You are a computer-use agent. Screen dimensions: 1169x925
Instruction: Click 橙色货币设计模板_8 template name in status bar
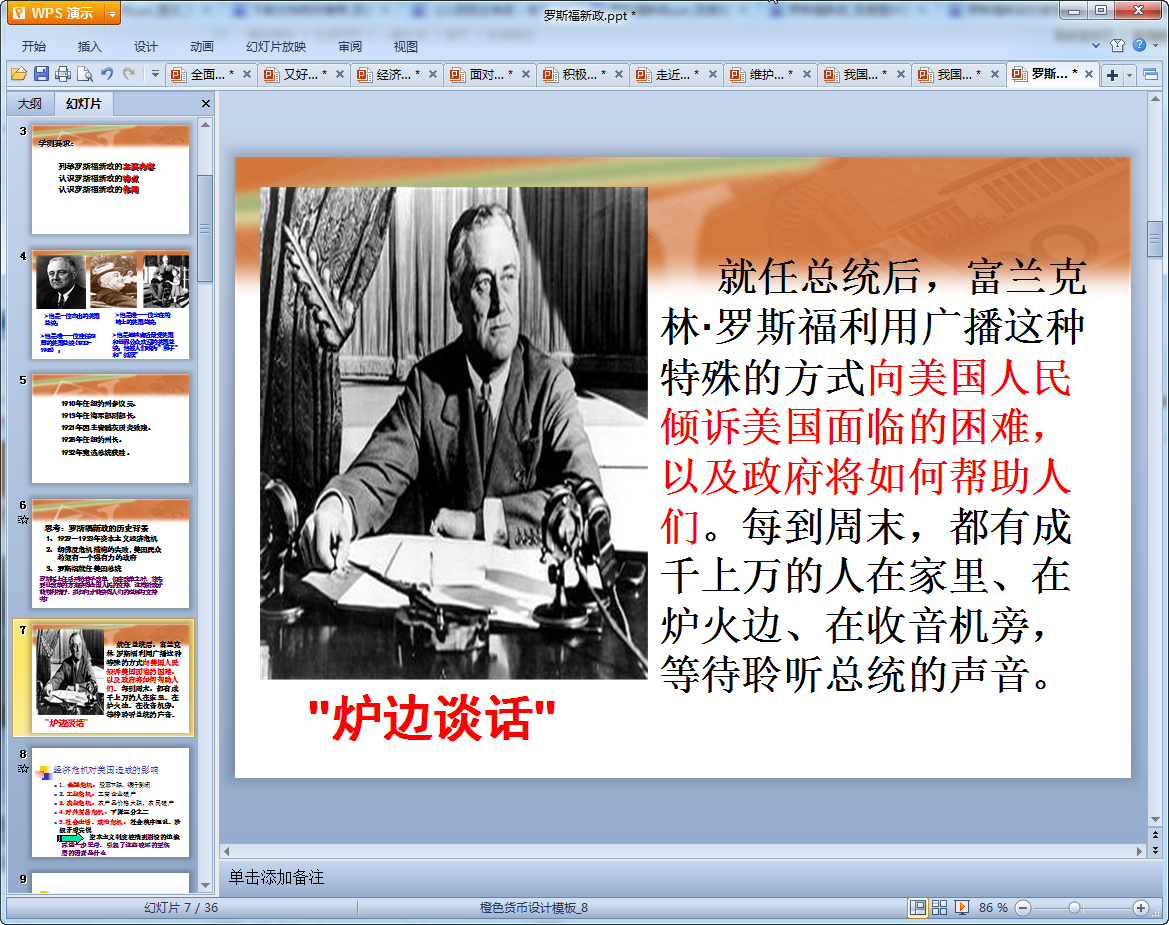pyautogui.click(x=533, y=907)
